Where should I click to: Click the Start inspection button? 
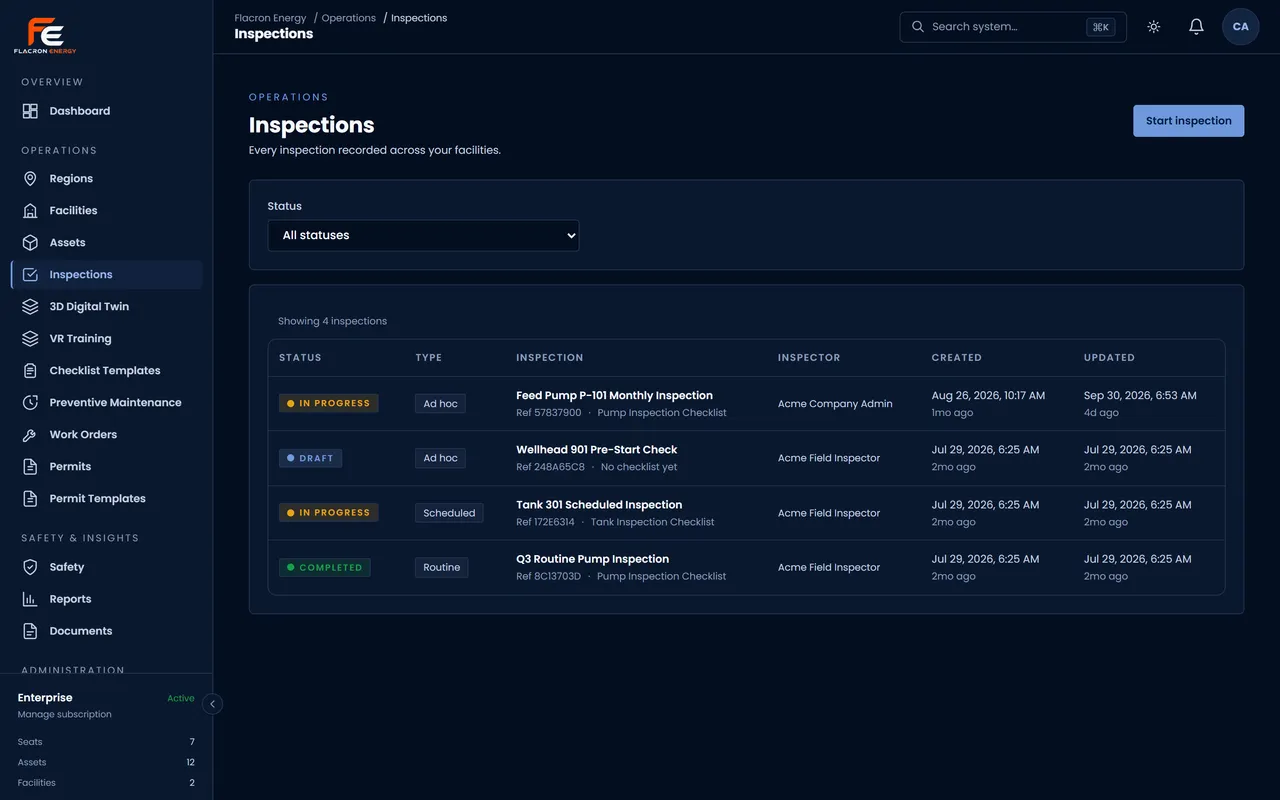[x=1189, y=121]
